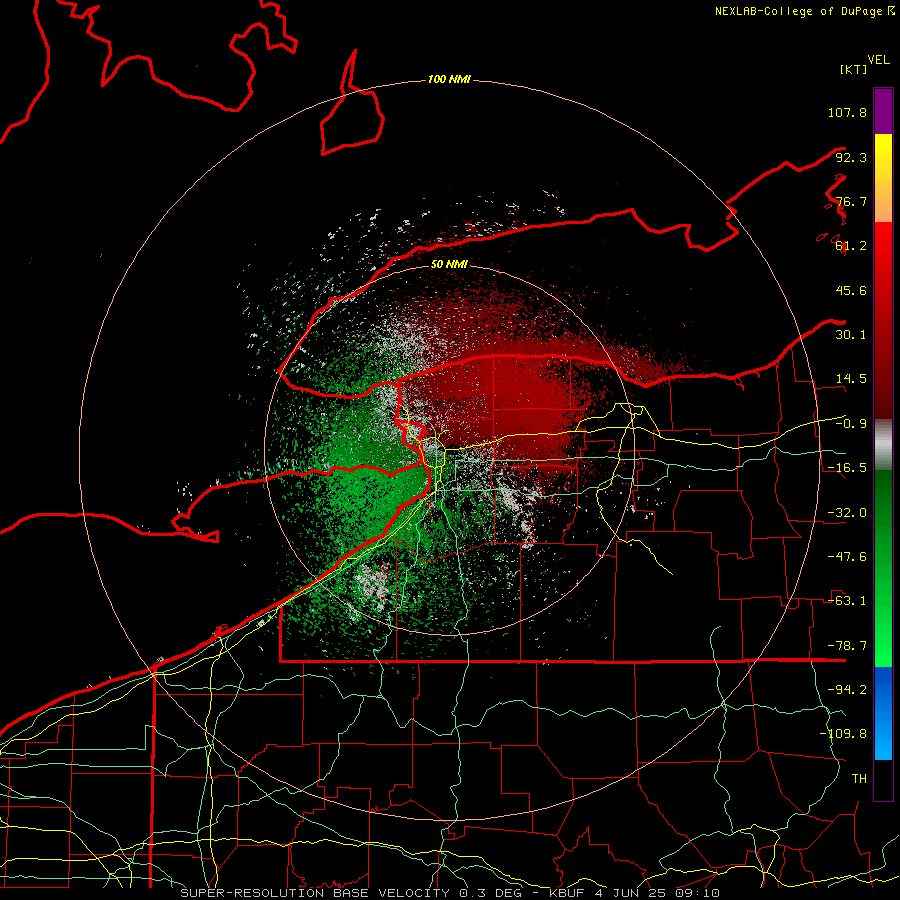Click the -16.5 velocity scale value

coord(847,468)
